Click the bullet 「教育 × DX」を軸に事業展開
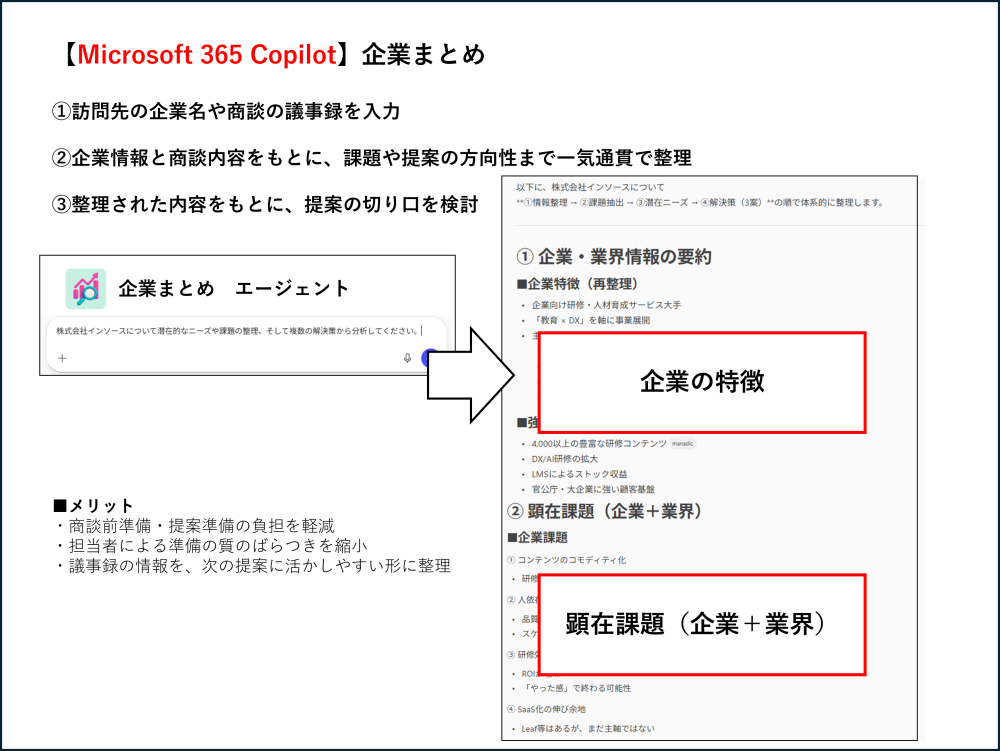The height and width of the screenshot is (751, 1000). pyautogui.click(x=591, y=321)
